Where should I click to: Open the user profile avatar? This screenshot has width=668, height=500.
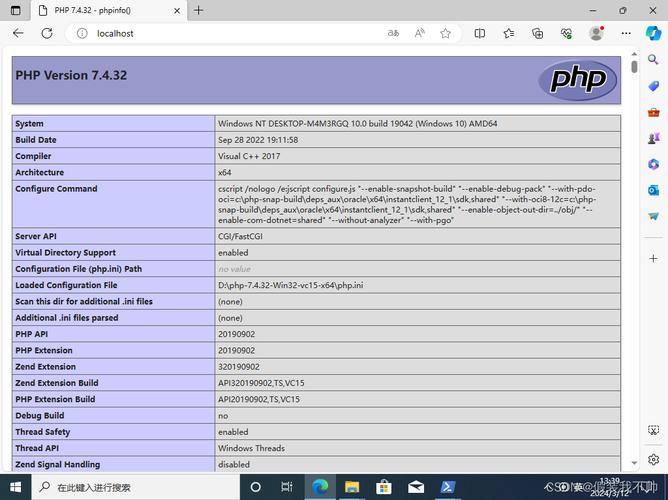pos(596,33)
